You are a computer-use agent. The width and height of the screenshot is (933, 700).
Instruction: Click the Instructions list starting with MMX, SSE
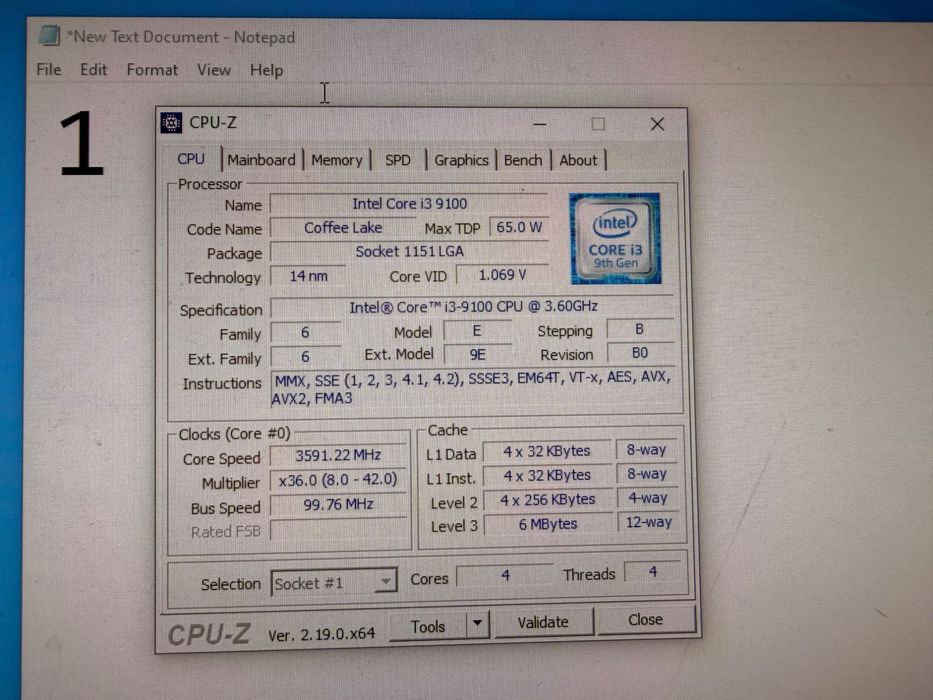473,389
